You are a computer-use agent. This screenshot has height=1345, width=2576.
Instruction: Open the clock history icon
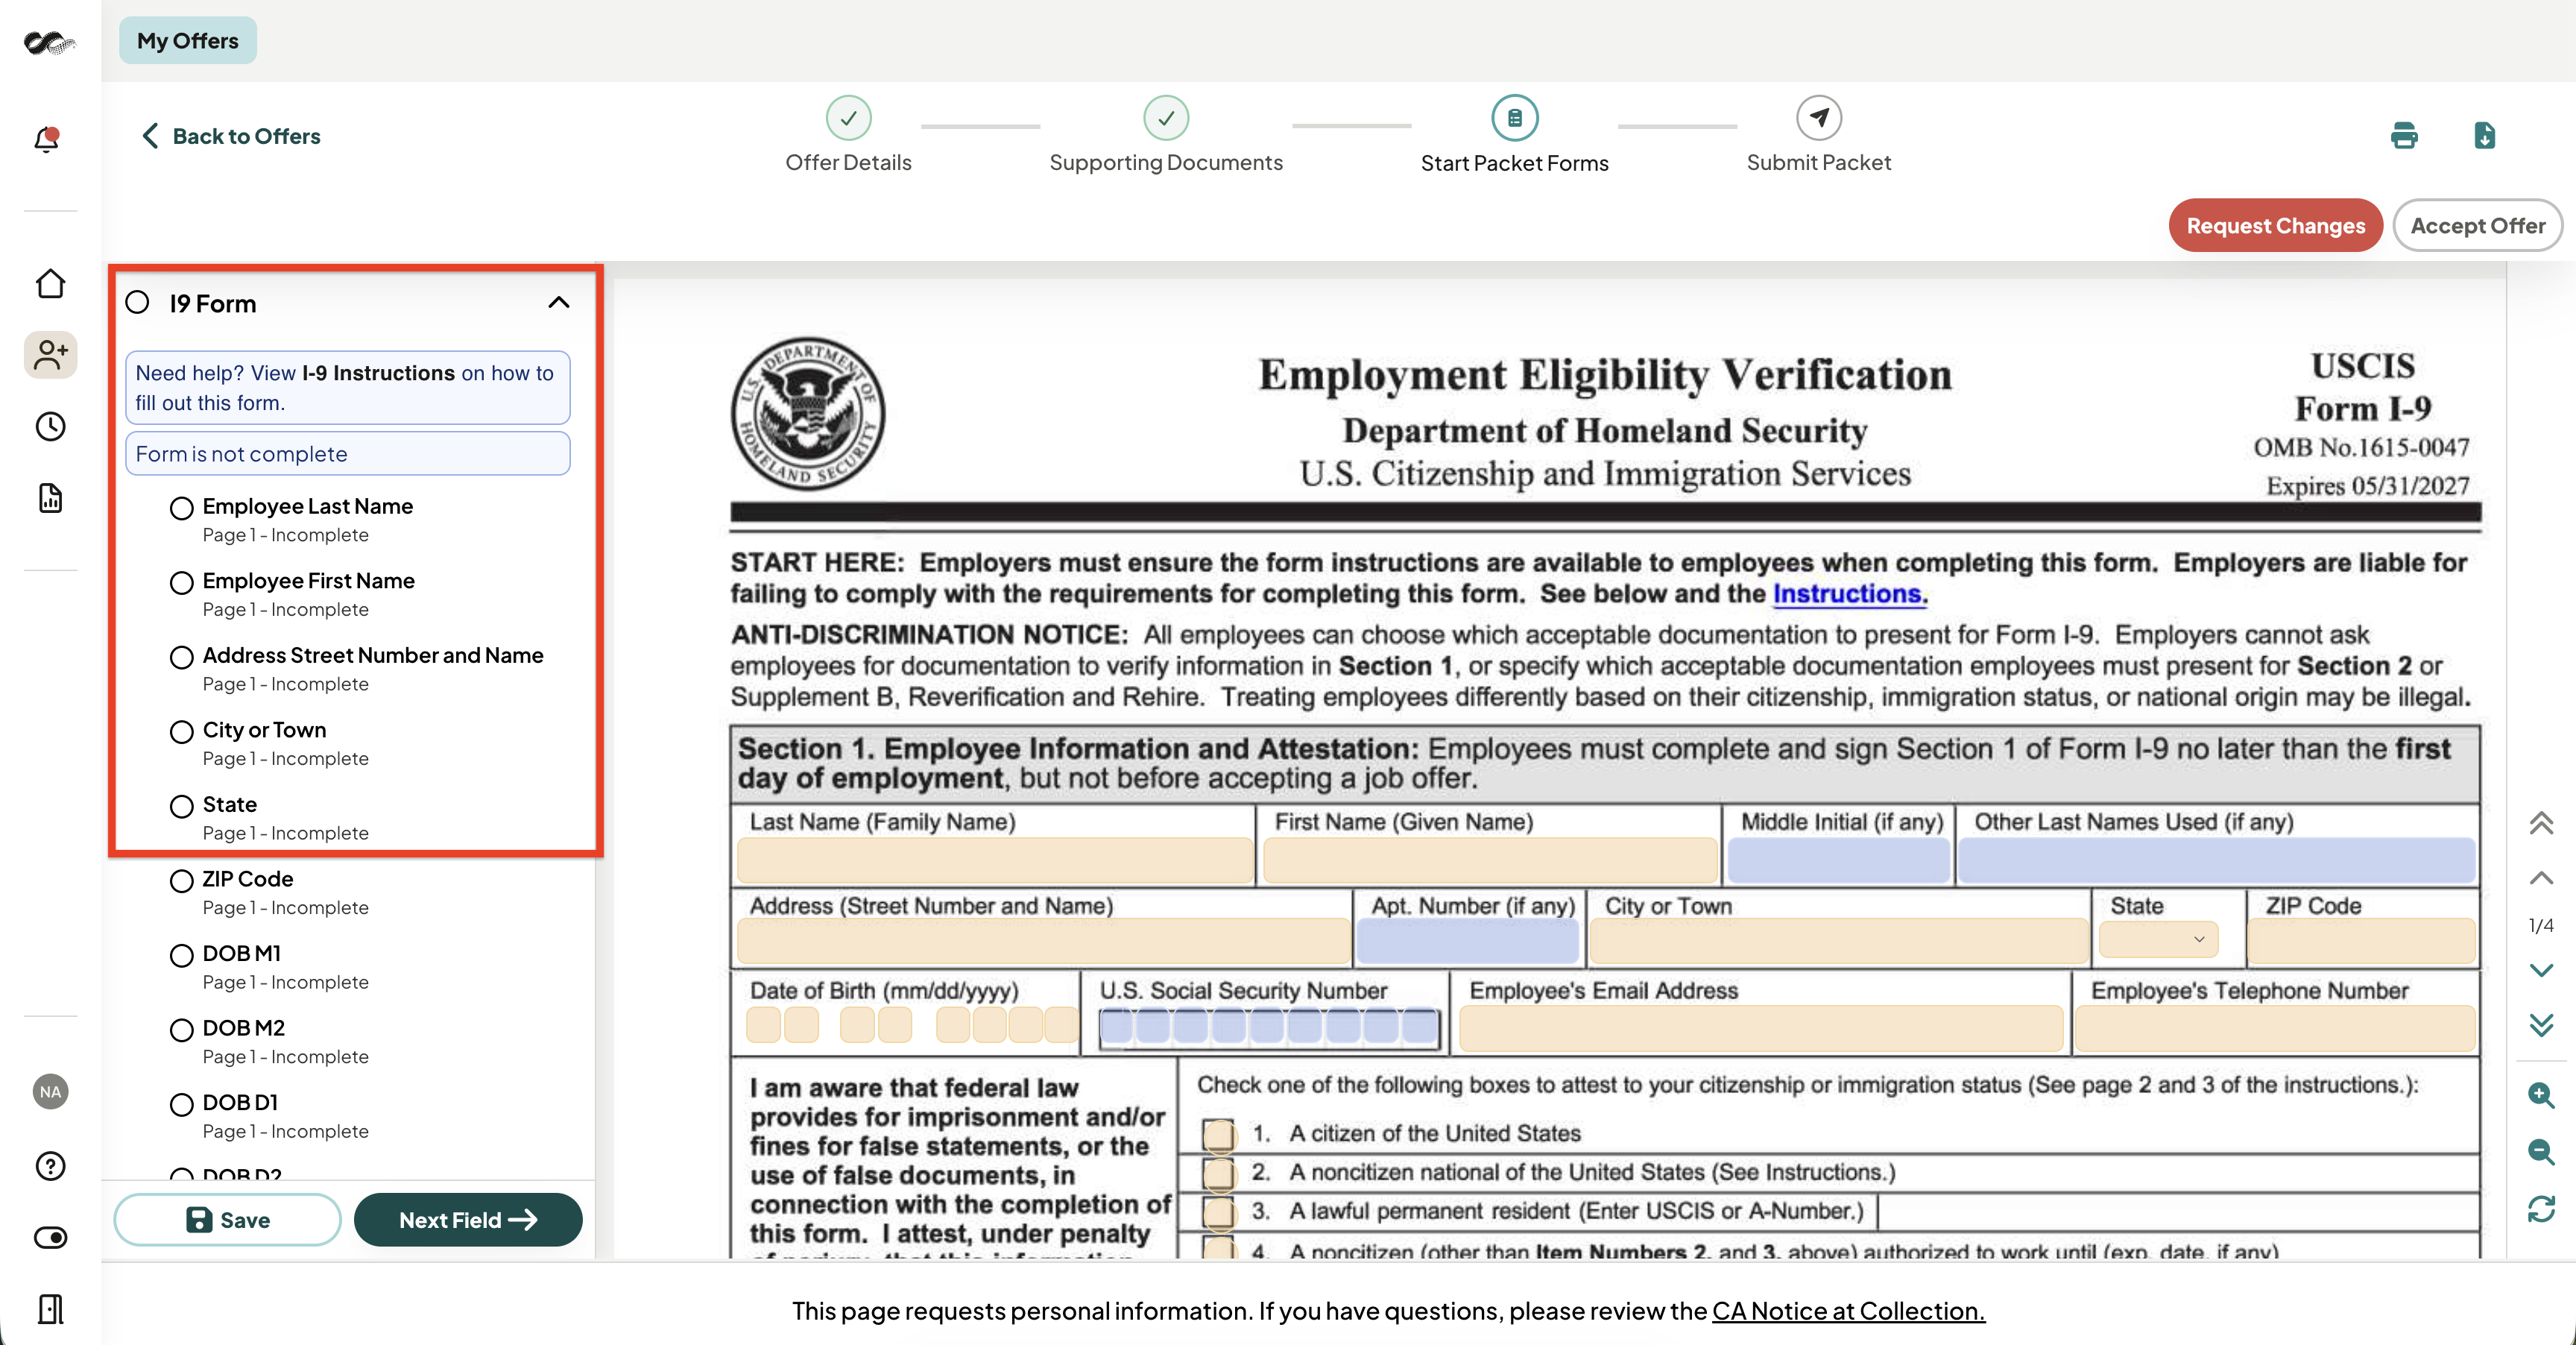tap(50, 427)
